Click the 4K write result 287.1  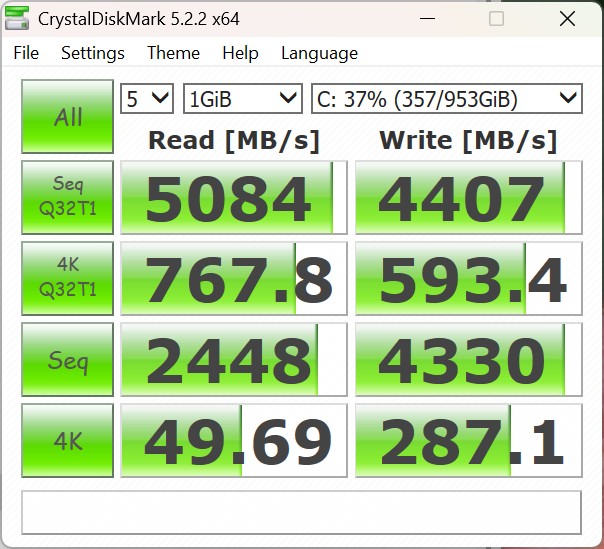468,441
